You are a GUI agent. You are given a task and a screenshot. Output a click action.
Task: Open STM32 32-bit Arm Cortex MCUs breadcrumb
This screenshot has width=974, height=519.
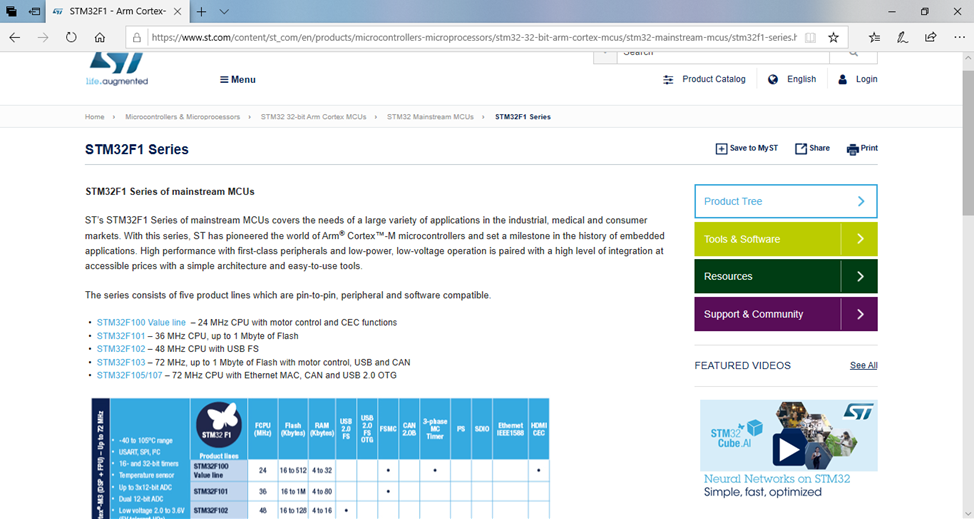coord(314,117)
